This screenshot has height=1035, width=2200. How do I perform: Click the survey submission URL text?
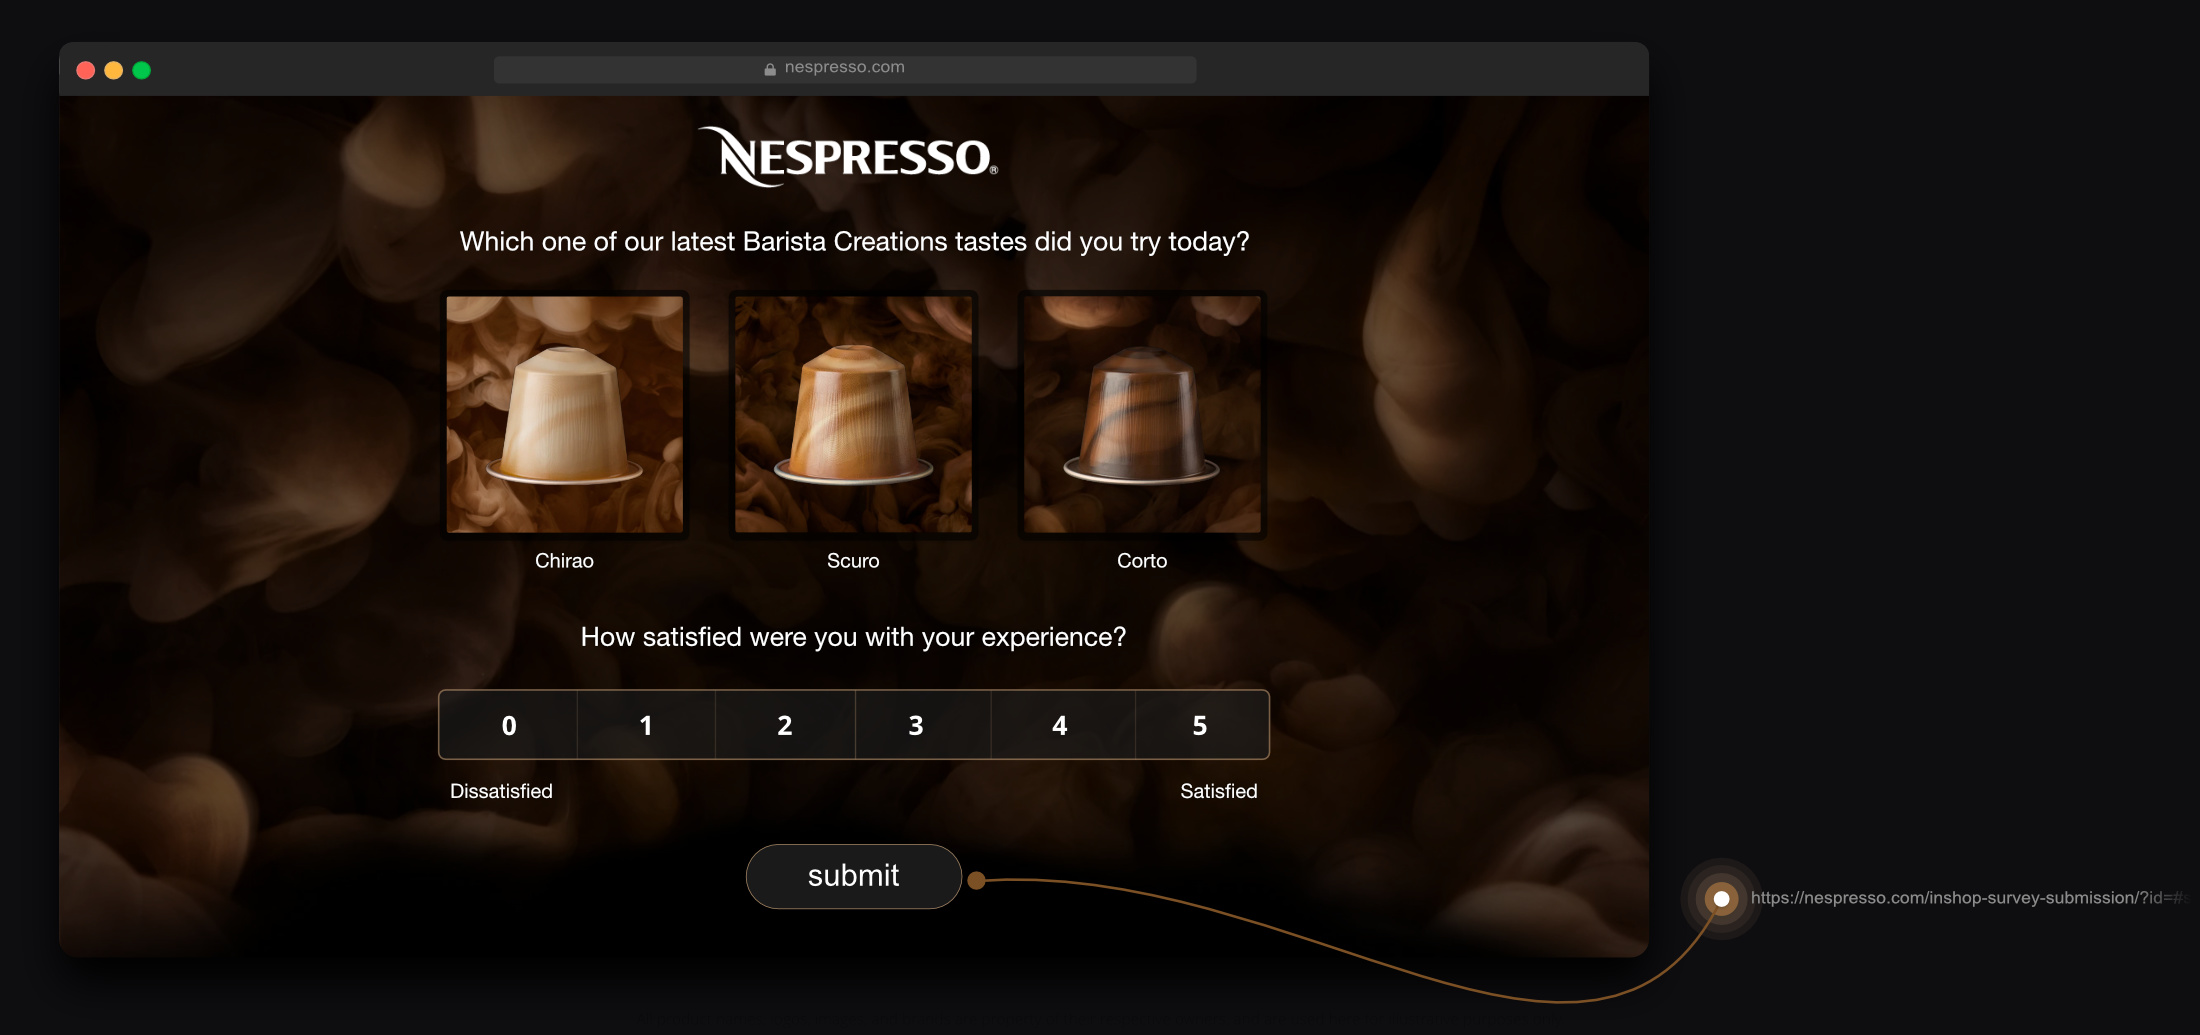[1968, 898]
